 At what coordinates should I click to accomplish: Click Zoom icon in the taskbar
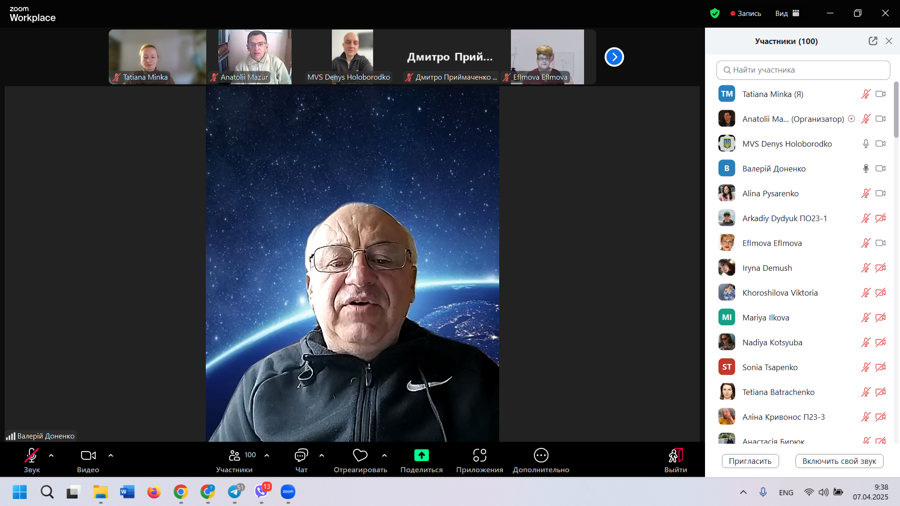click(288, 492)
